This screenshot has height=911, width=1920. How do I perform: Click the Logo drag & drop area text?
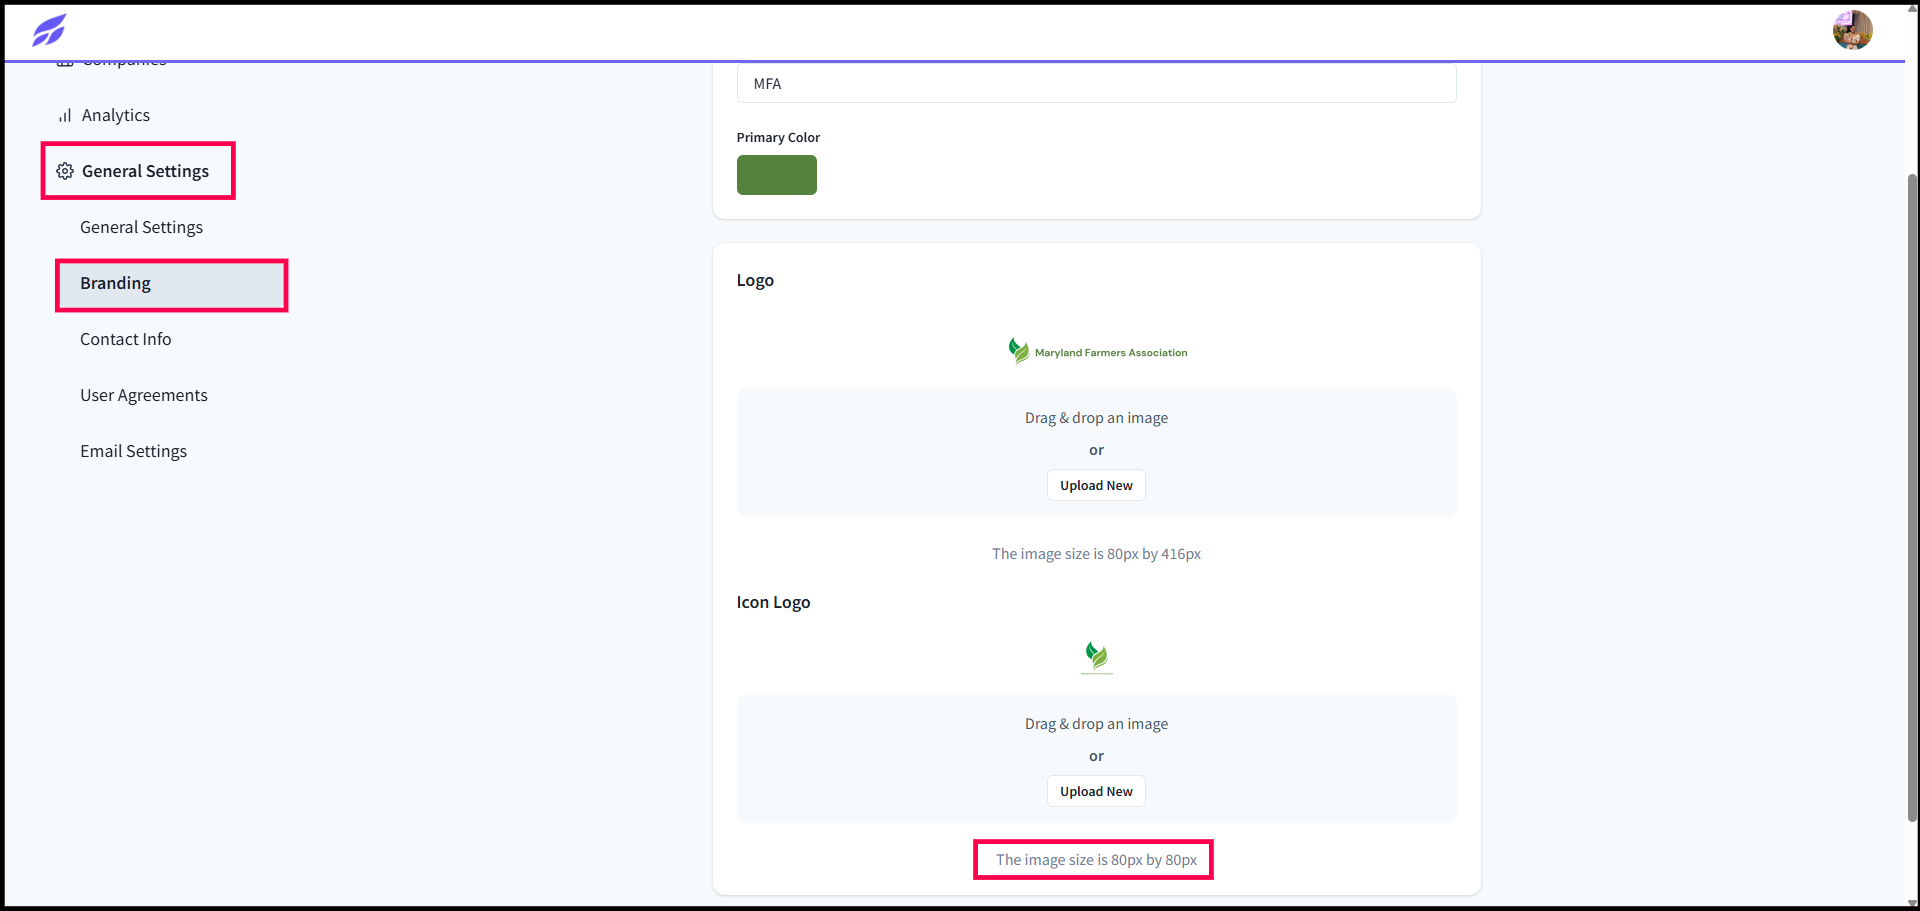[x=1096, y=418]
